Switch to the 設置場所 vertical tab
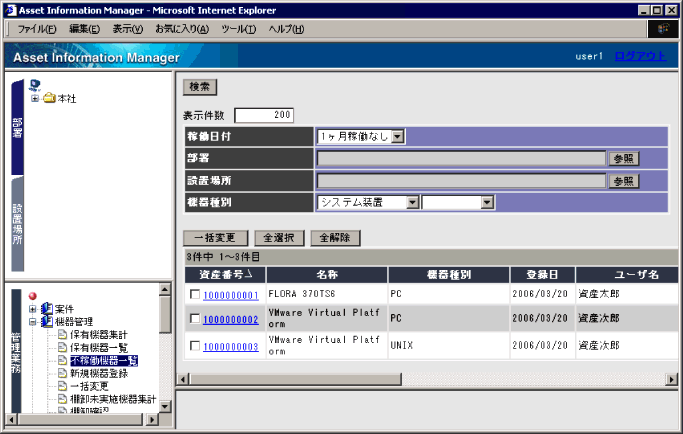This screenshot has height=434, width=683. tap(17, 224)
